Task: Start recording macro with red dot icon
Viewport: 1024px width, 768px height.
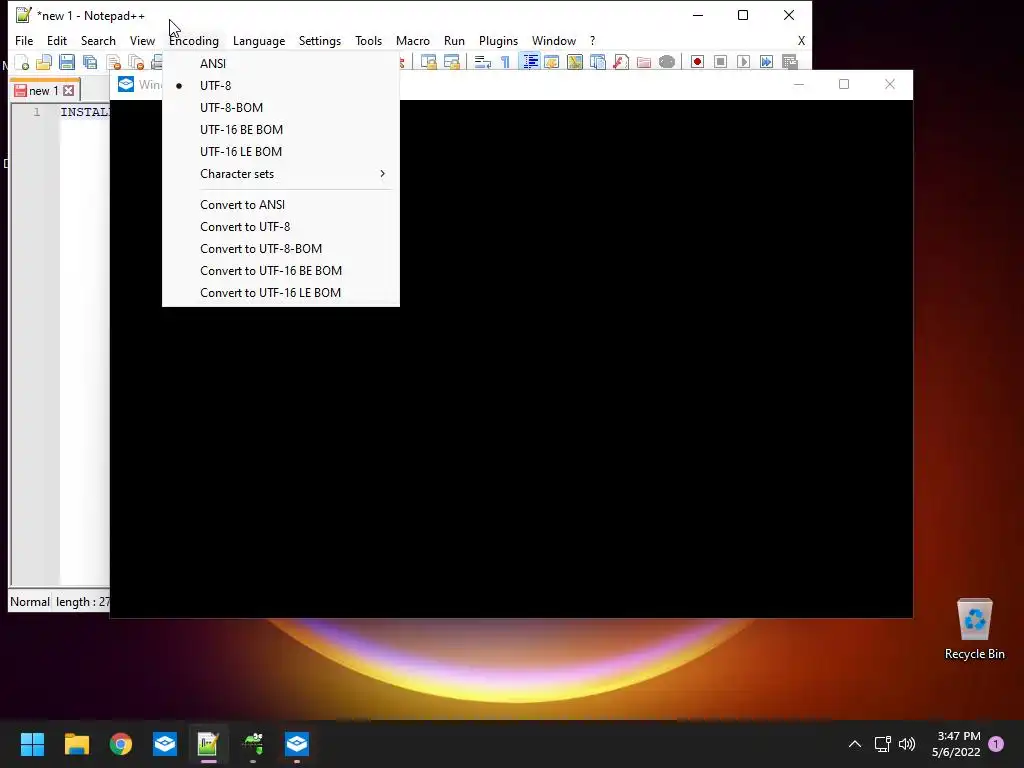Action: 697,62
